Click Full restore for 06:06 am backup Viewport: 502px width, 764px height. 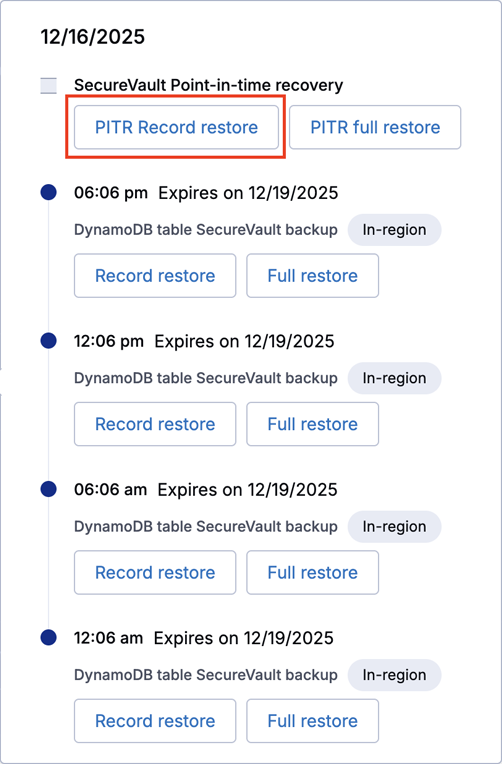[x=312, y=573]
